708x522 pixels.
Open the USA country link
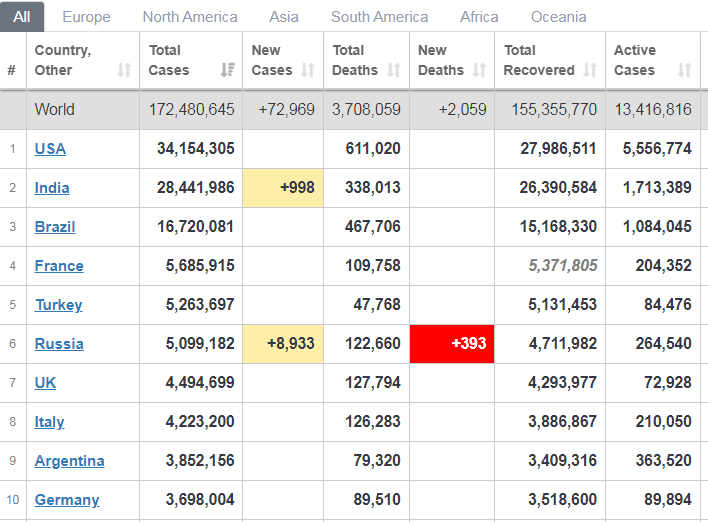(50, 149)
